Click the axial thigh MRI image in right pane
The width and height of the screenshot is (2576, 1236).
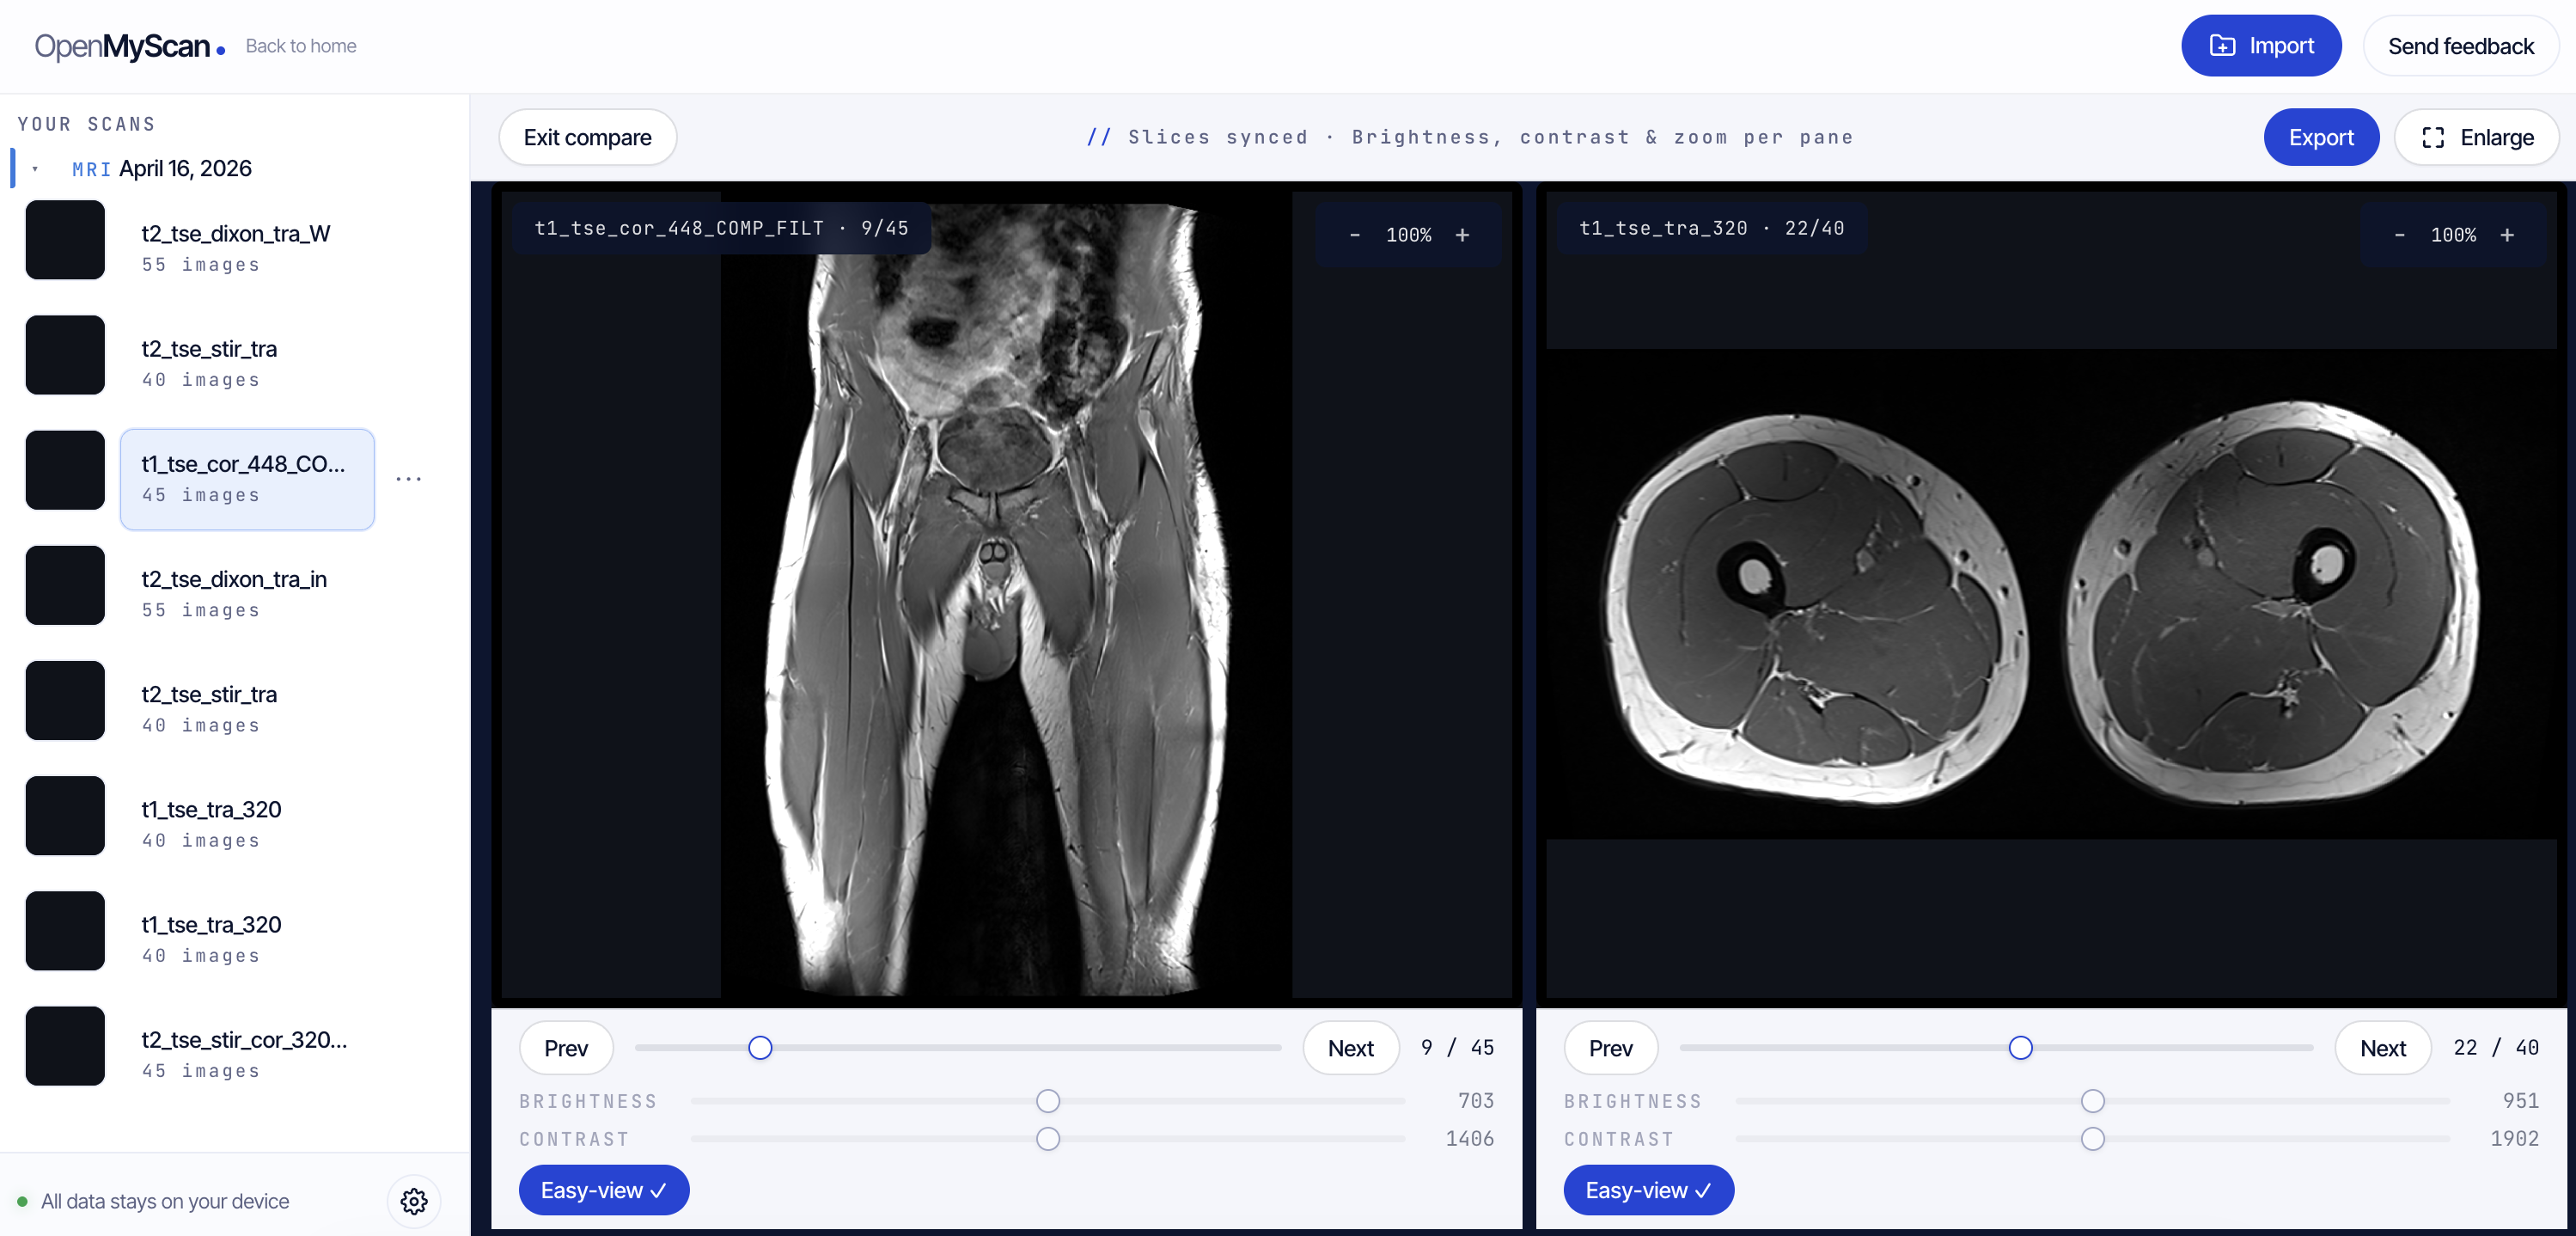point(2050,595)
